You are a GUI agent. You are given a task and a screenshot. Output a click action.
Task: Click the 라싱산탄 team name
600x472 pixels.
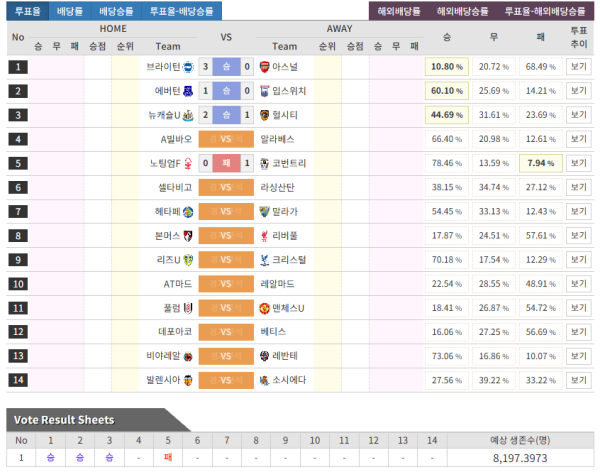[x=277, y=188]
